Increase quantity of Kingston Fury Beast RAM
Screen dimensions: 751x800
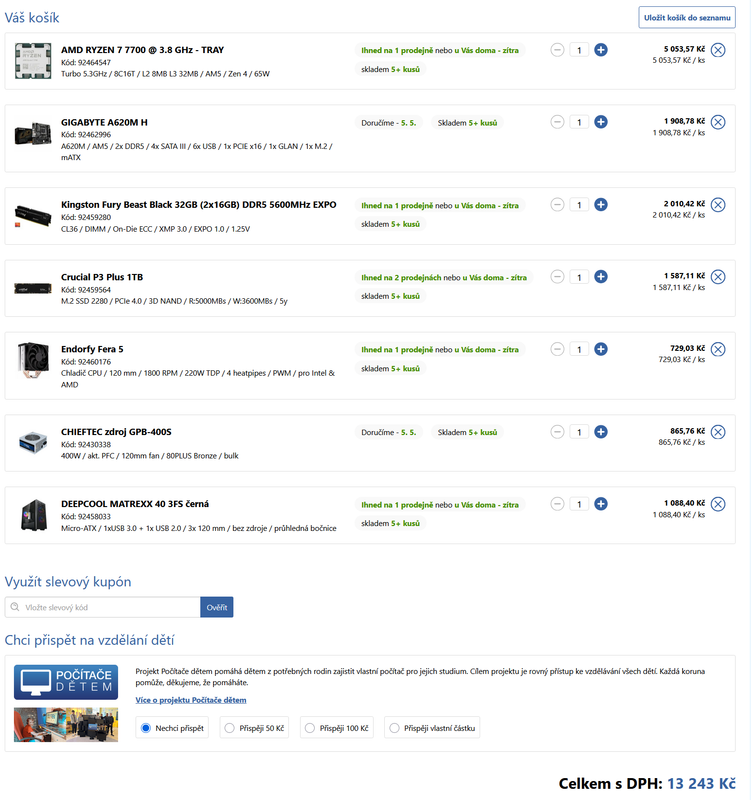(x=601, y=205)
